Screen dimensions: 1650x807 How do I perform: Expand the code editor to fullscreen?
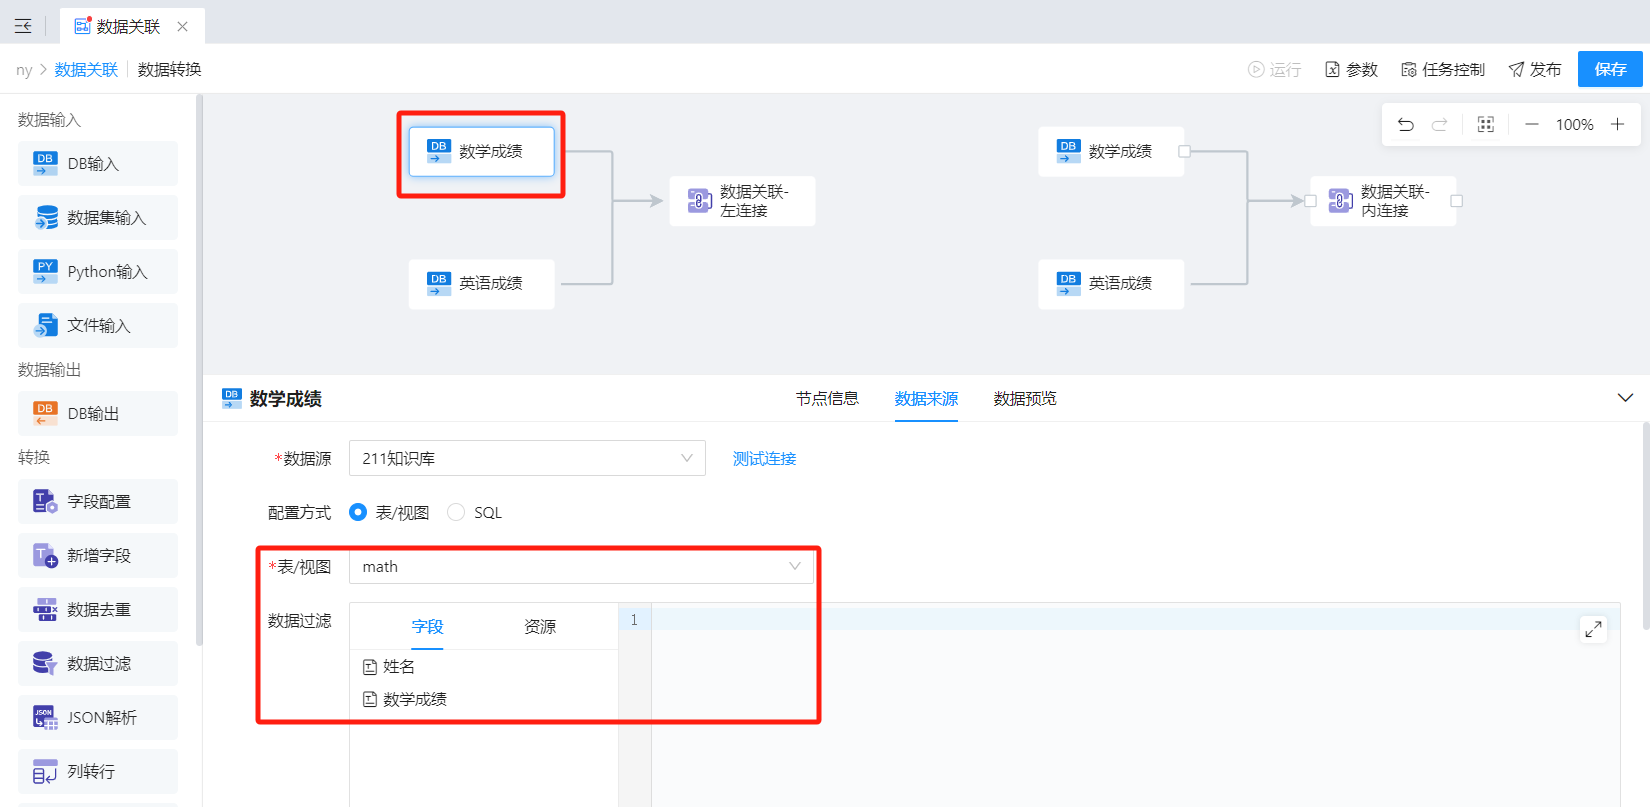coord(1593,629)
